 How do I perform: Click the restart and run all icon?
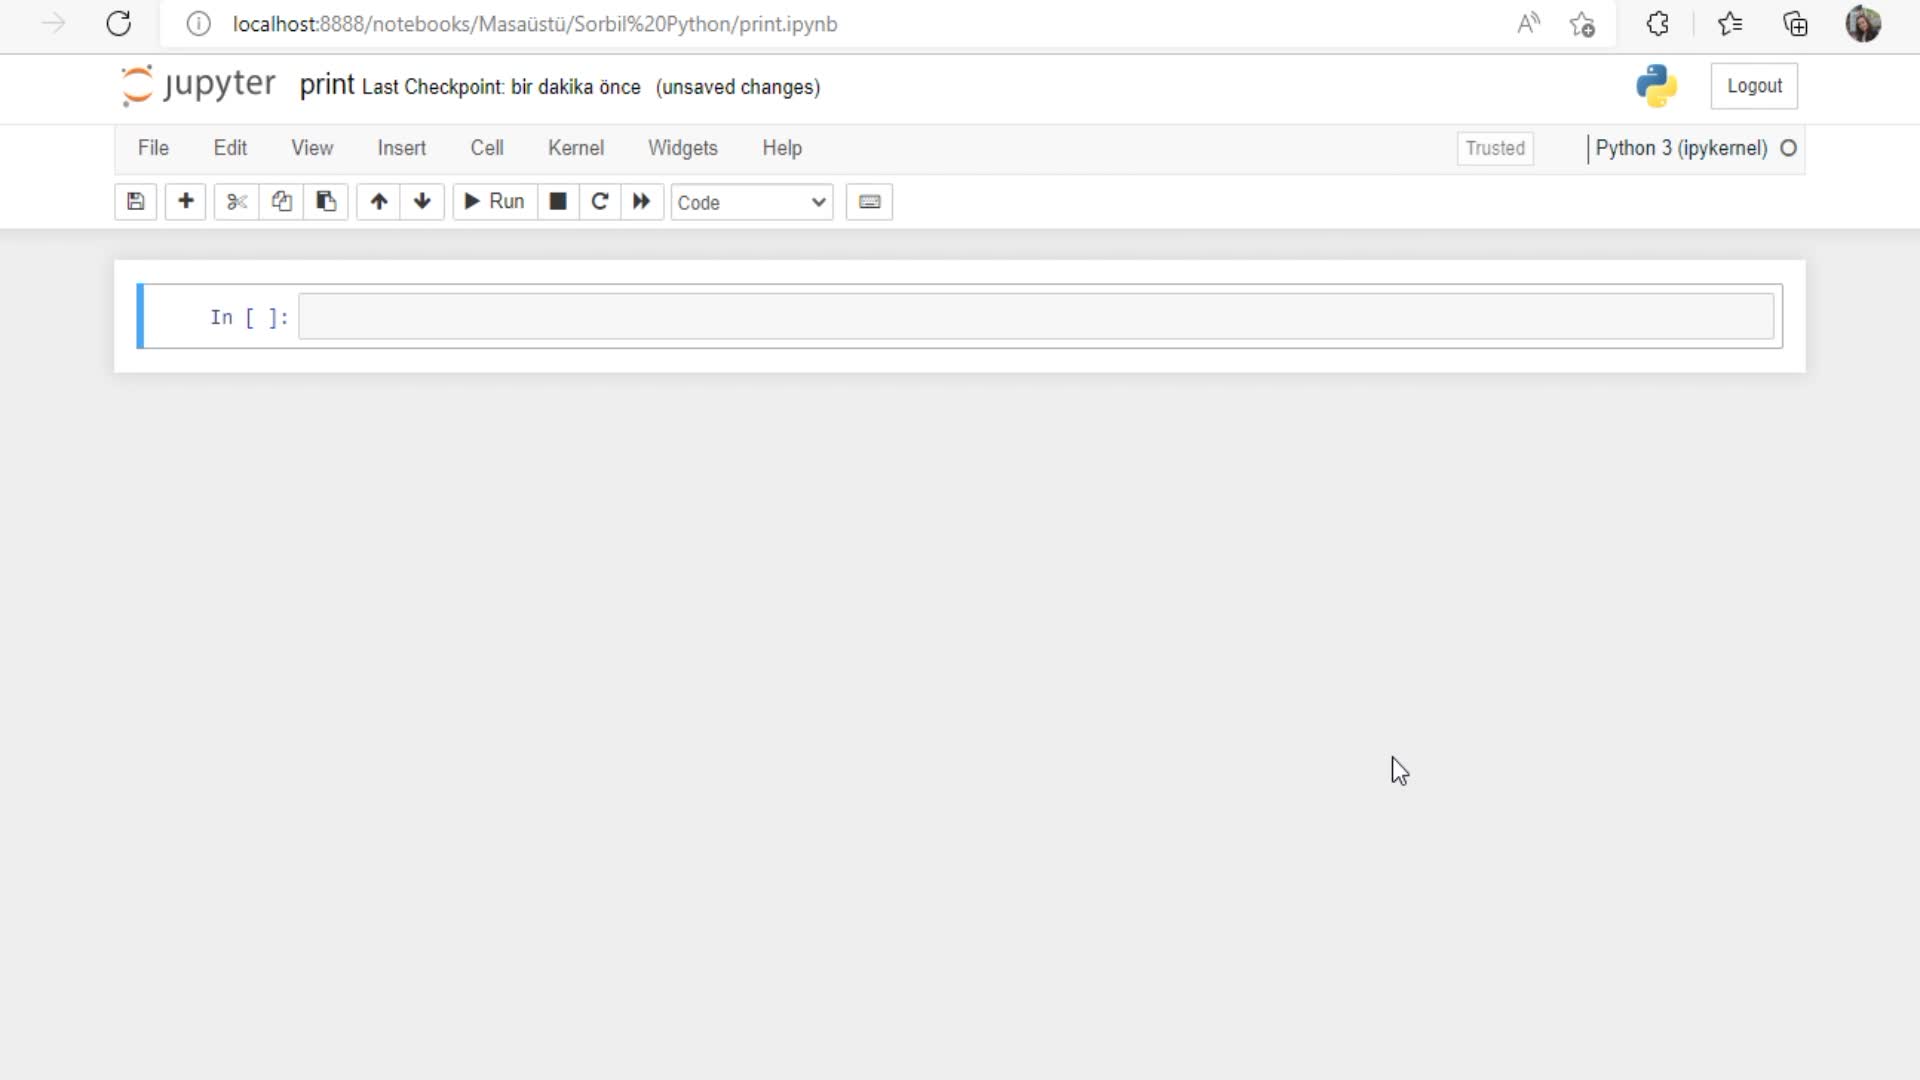(642, 202)
